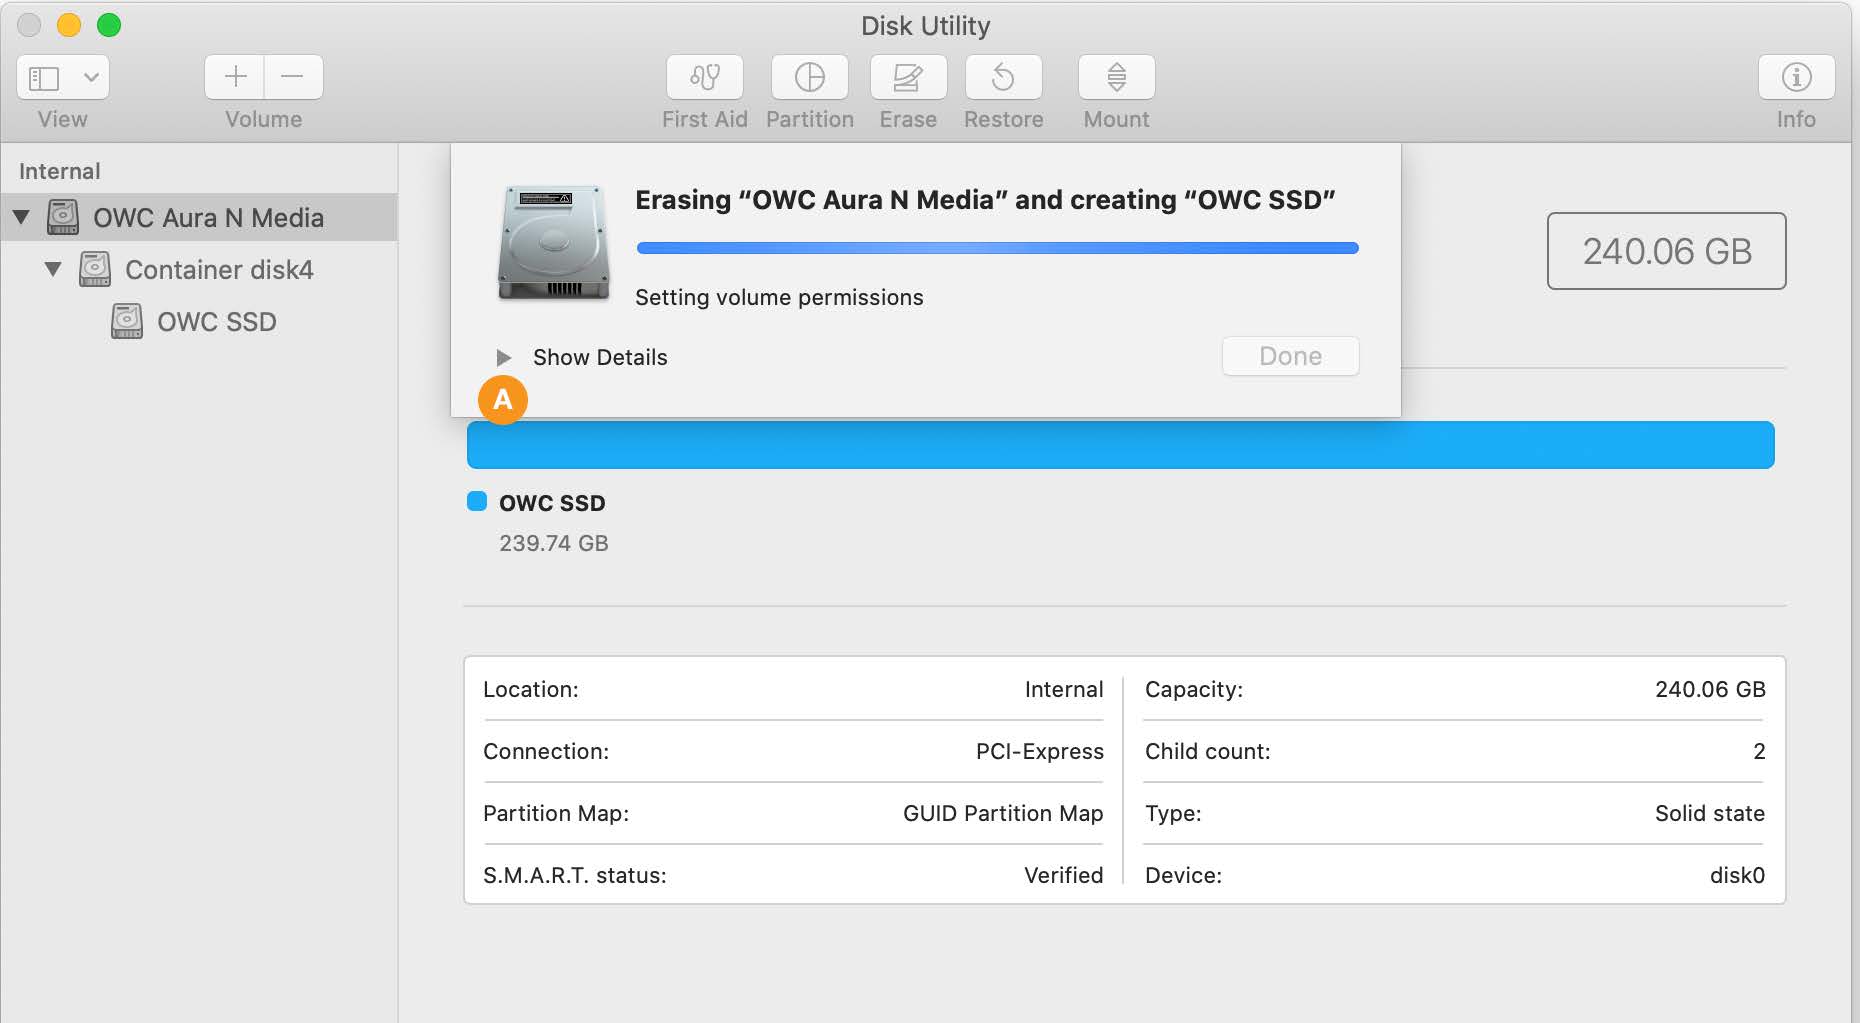Collapse the OWC Aura N Media tree item
The image size is (1860, 1023).
[21, 217]
